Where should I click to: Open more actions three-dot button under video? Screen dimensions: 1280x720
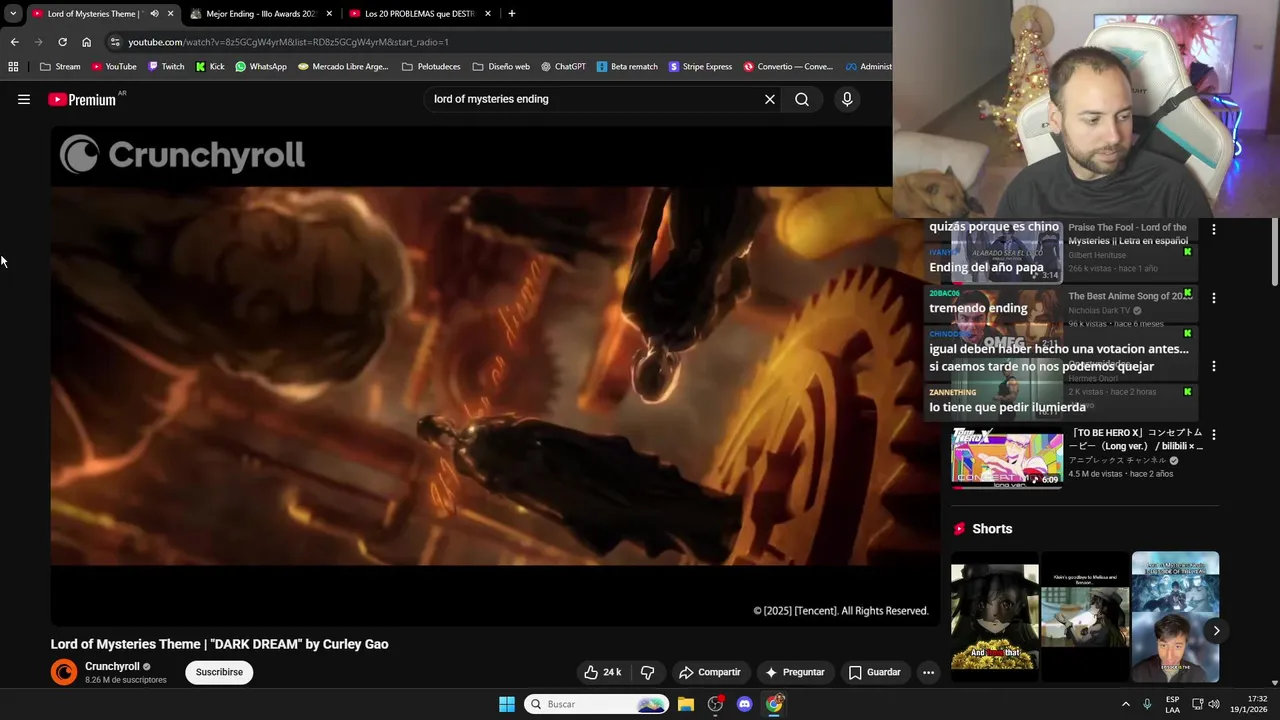tap(928, 672)
